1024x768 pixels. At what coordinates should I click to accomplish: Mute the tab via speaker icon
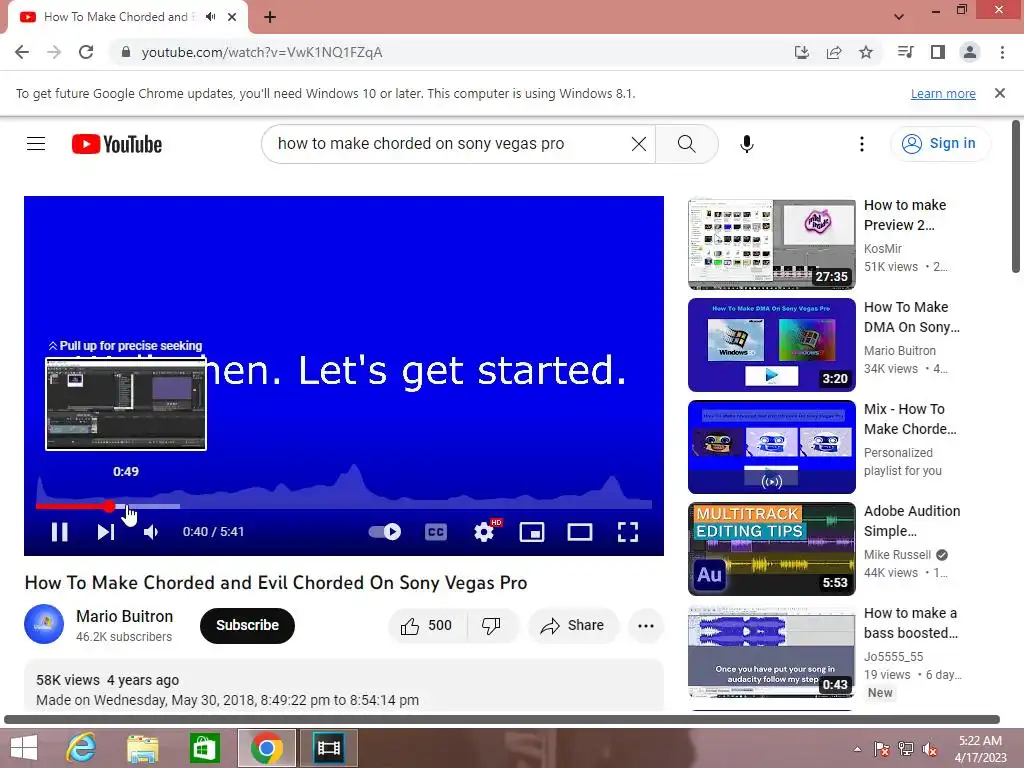tap(210, 17)
